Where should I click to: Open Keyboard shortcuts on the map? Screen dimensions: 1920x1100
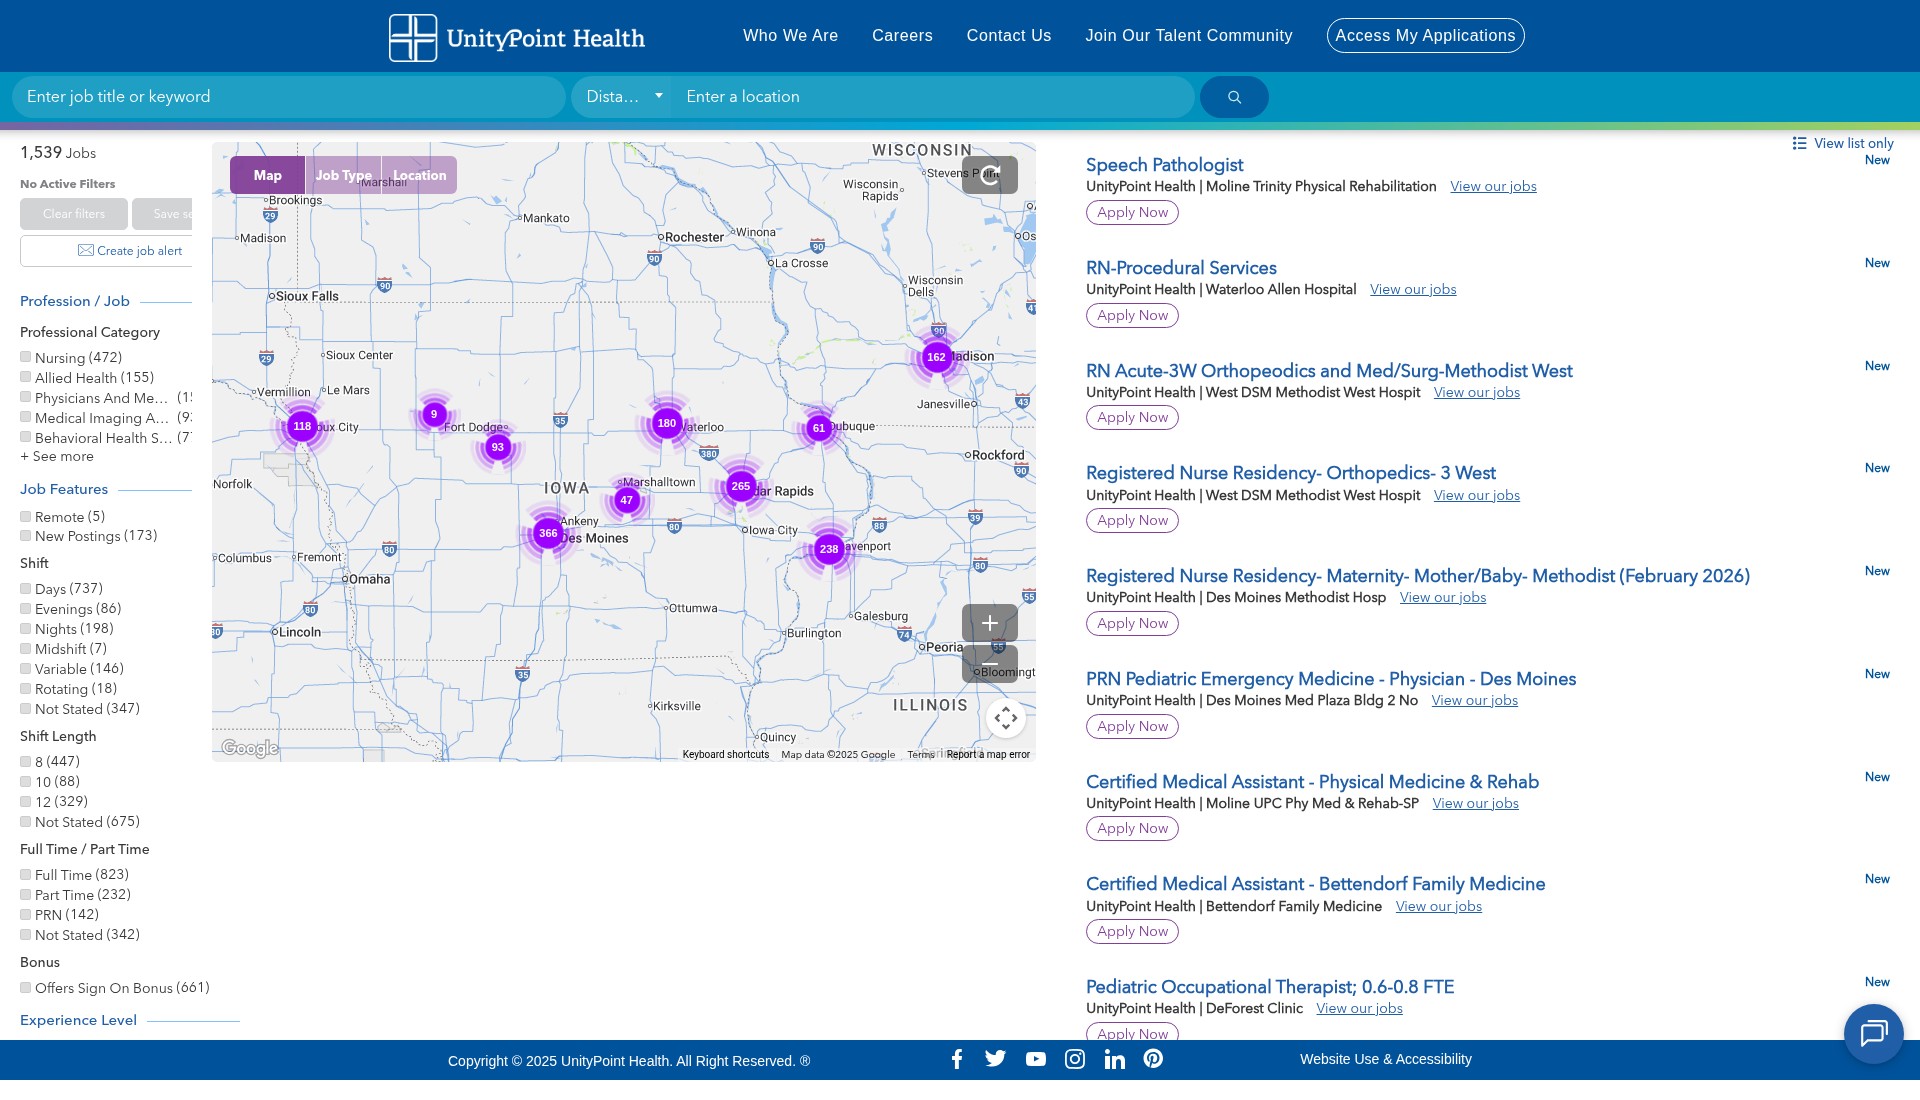point(726,755)
